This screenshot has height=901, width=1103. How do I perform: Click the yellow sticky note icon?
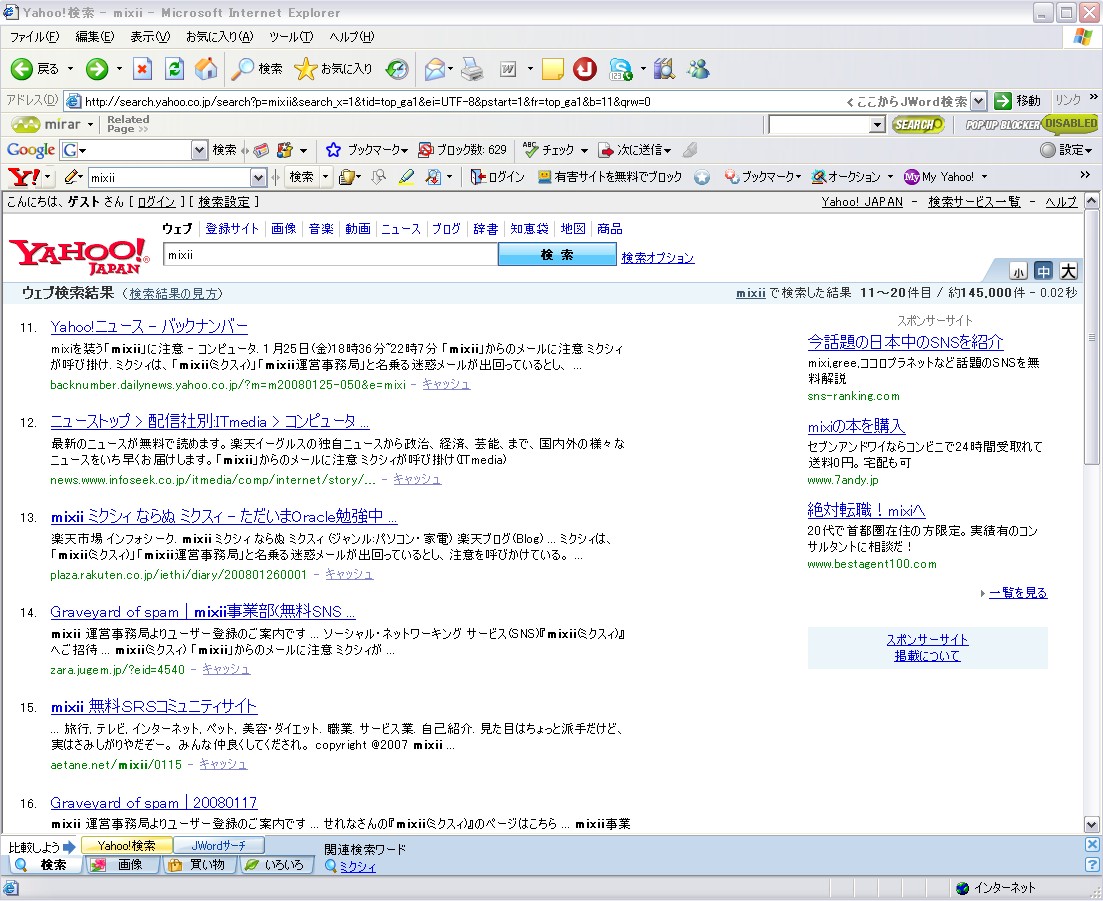point(552,68)
